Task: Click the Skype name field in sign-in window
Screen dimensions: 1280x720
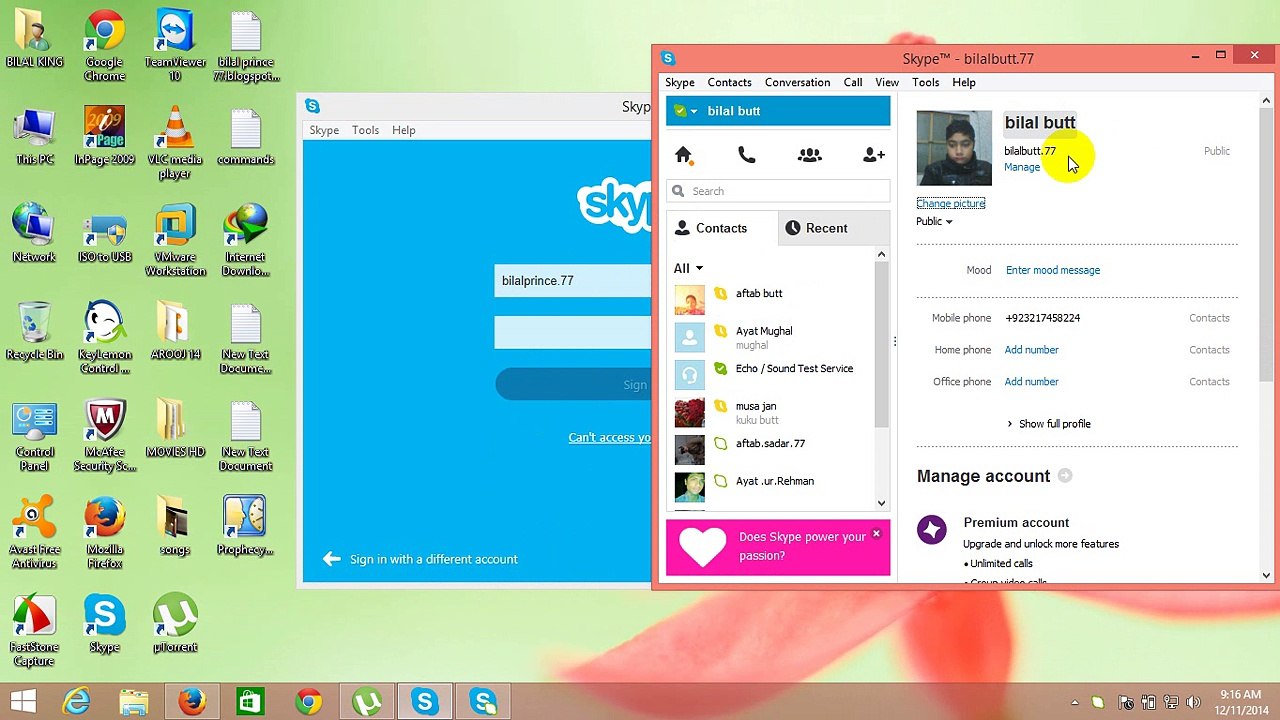Action: (573, 281)
